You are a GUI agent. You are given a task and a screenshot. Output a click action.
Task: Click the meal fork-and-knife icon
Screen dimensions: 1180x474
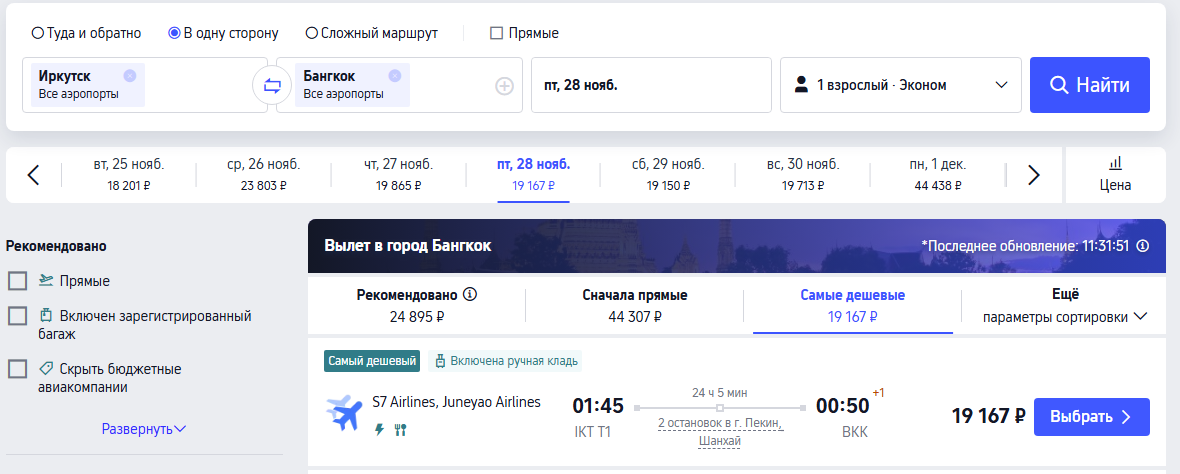pos(400,430)
